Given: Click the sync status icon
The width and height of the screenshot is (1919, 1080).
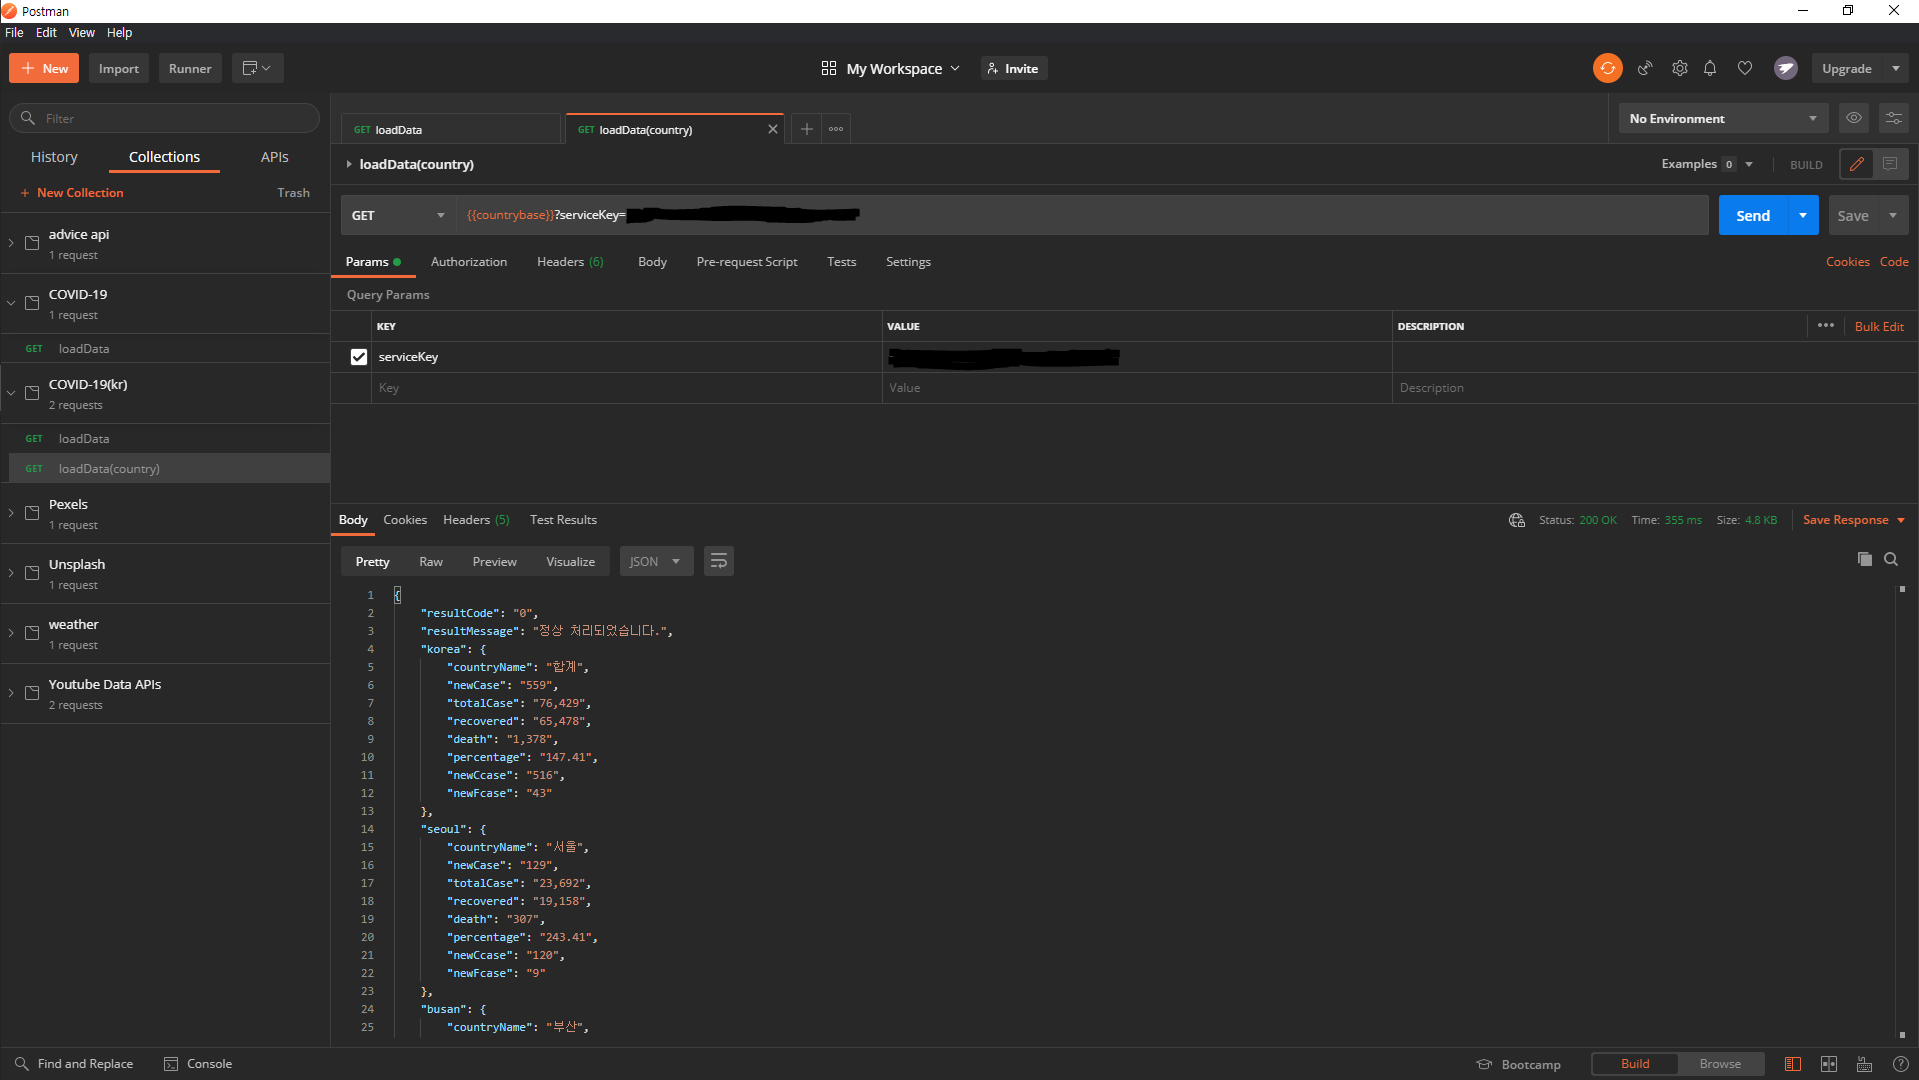Looking at the screenshot, I should pyautogui.click(x=1607, y=68).
